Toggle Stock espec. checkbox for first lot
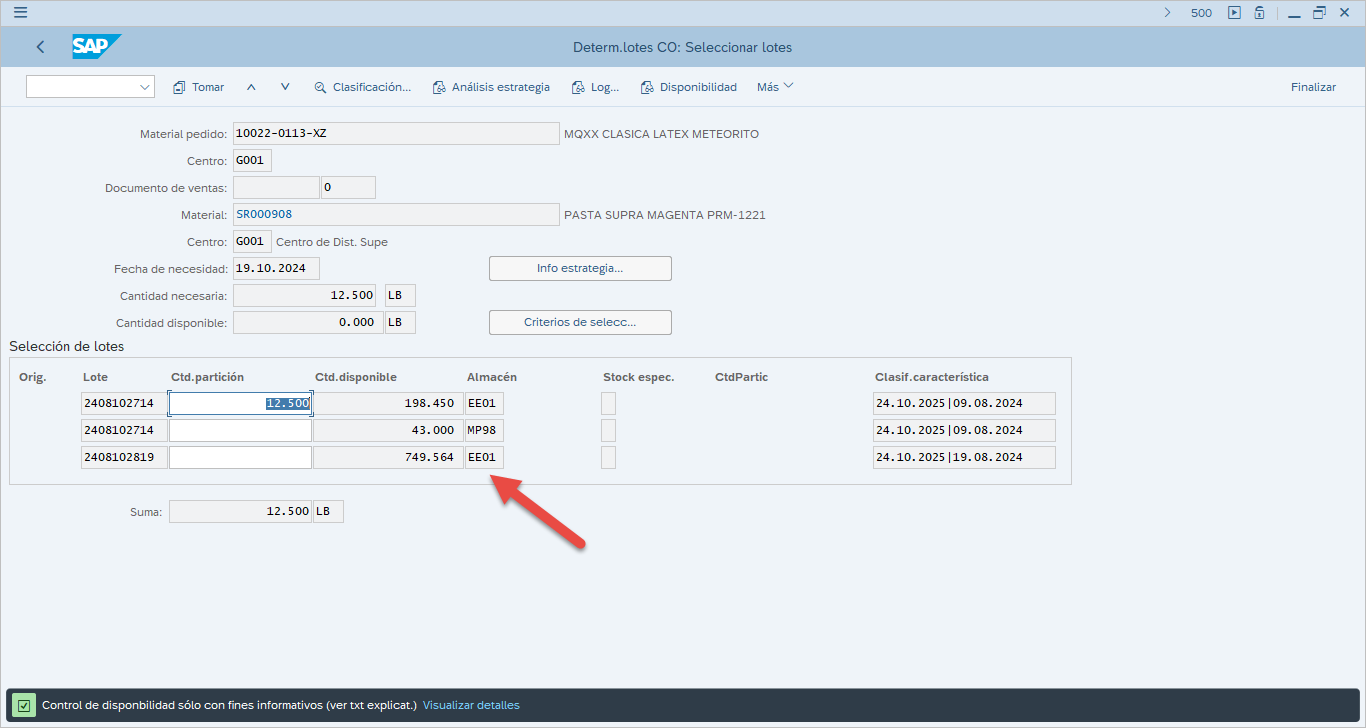This screenshot has height=728, width=1366. [x=608, y=403]
